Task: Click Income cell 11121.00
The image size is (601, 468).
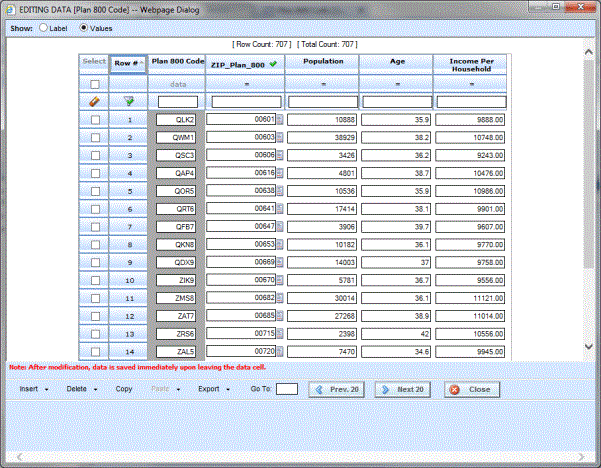Action: click(x=470, y=298)
